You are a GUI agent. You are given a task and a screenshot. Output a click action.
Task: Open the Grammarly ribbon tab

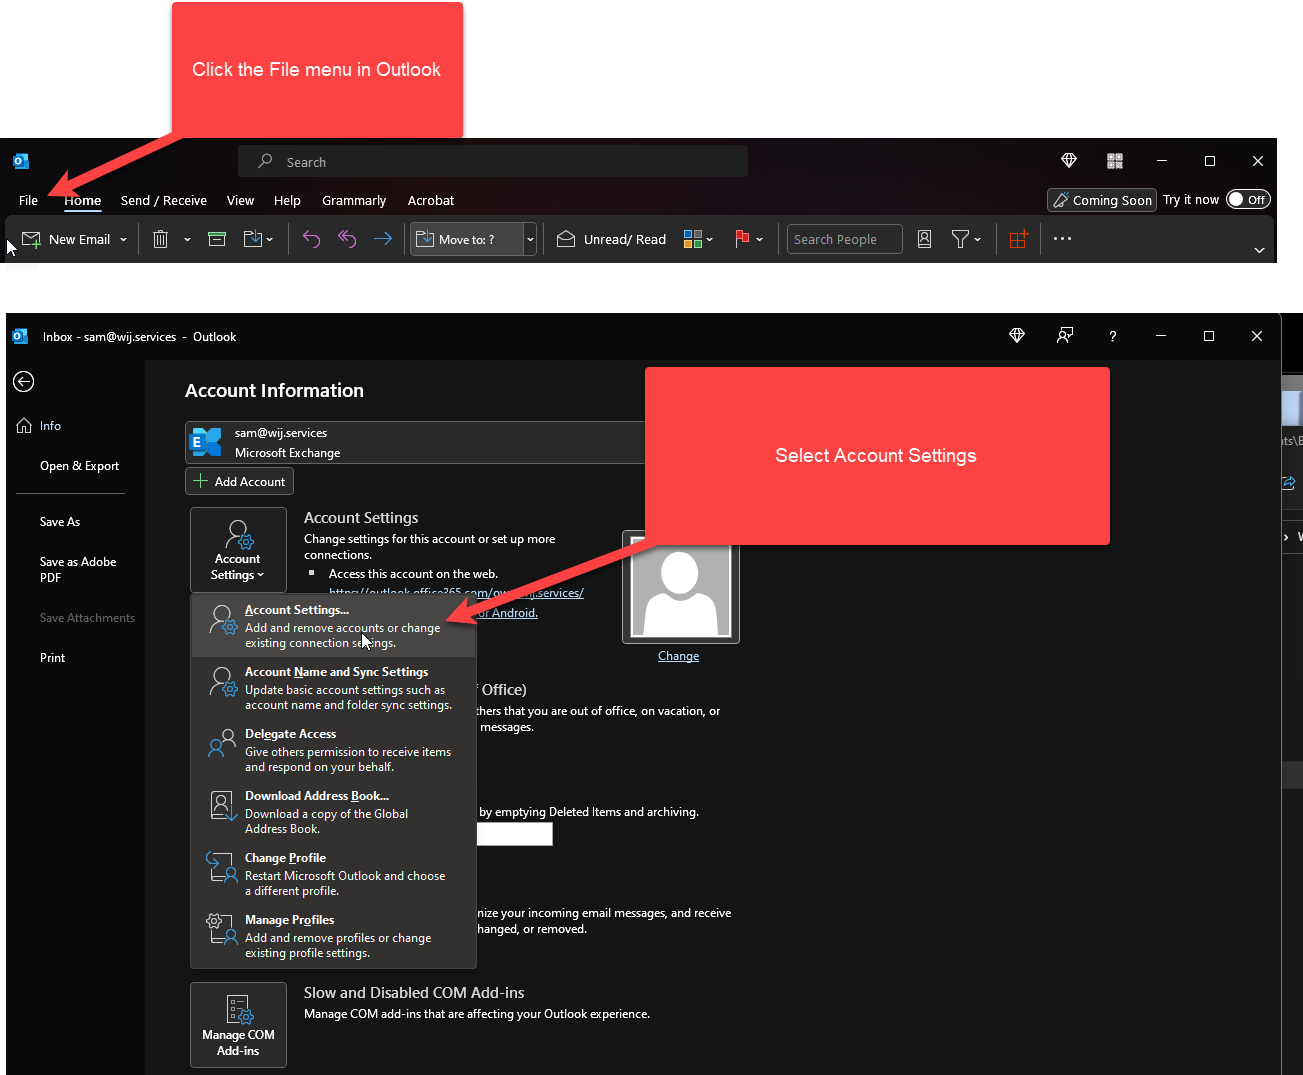354,200
